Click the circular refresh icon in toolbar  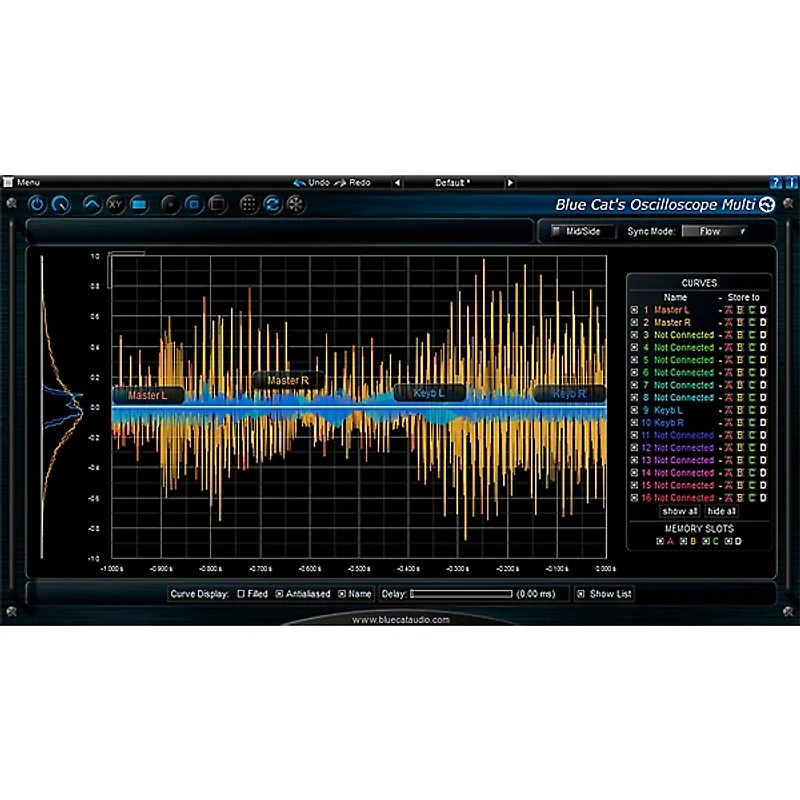pyautogui.click(x=272, y=204)
